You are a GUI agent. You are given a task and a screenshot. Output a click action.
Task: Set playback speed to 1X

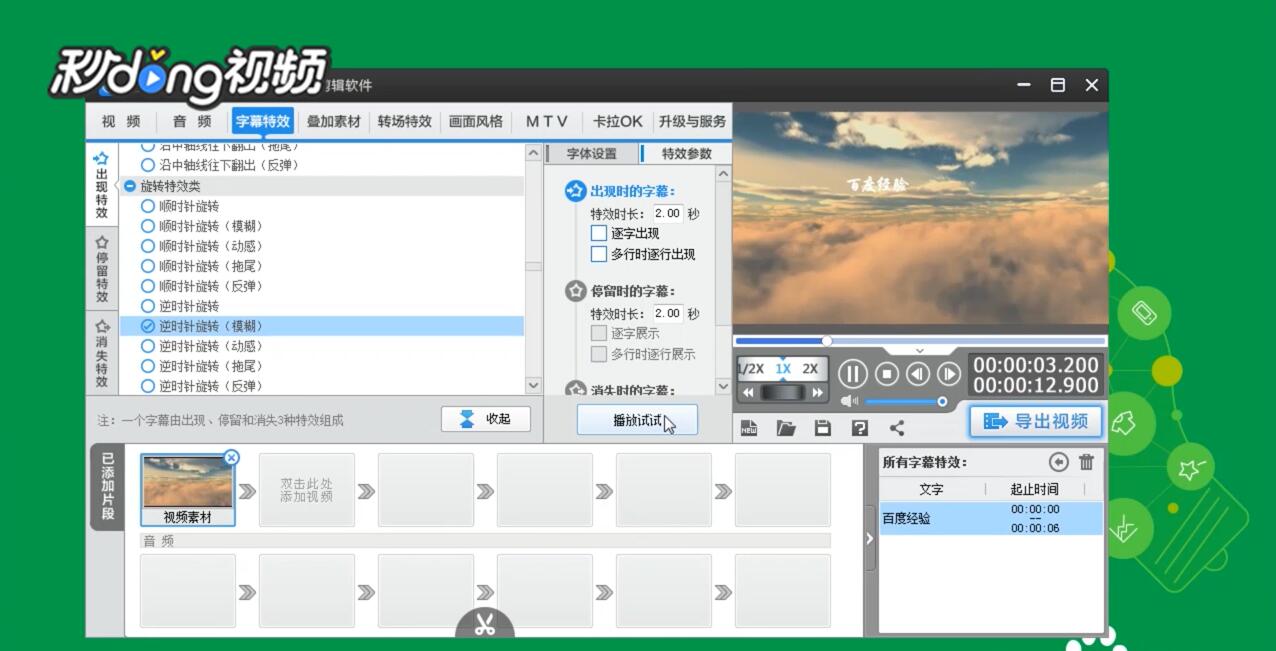[x=783, y=368]
